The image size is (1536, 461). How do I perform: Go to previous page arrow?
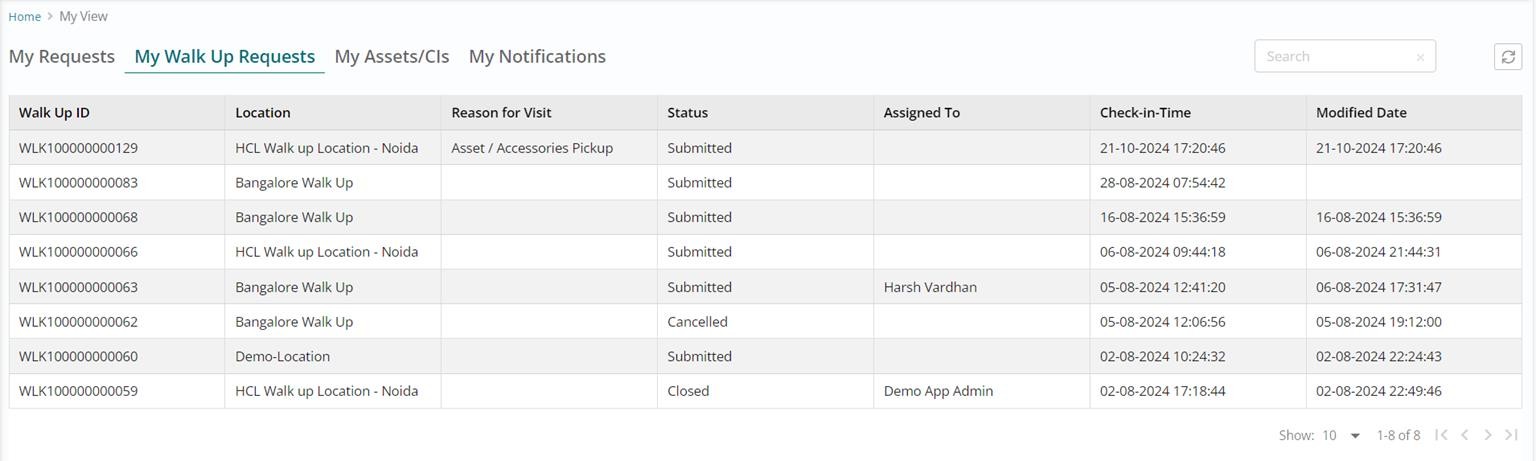(1464, 435)
